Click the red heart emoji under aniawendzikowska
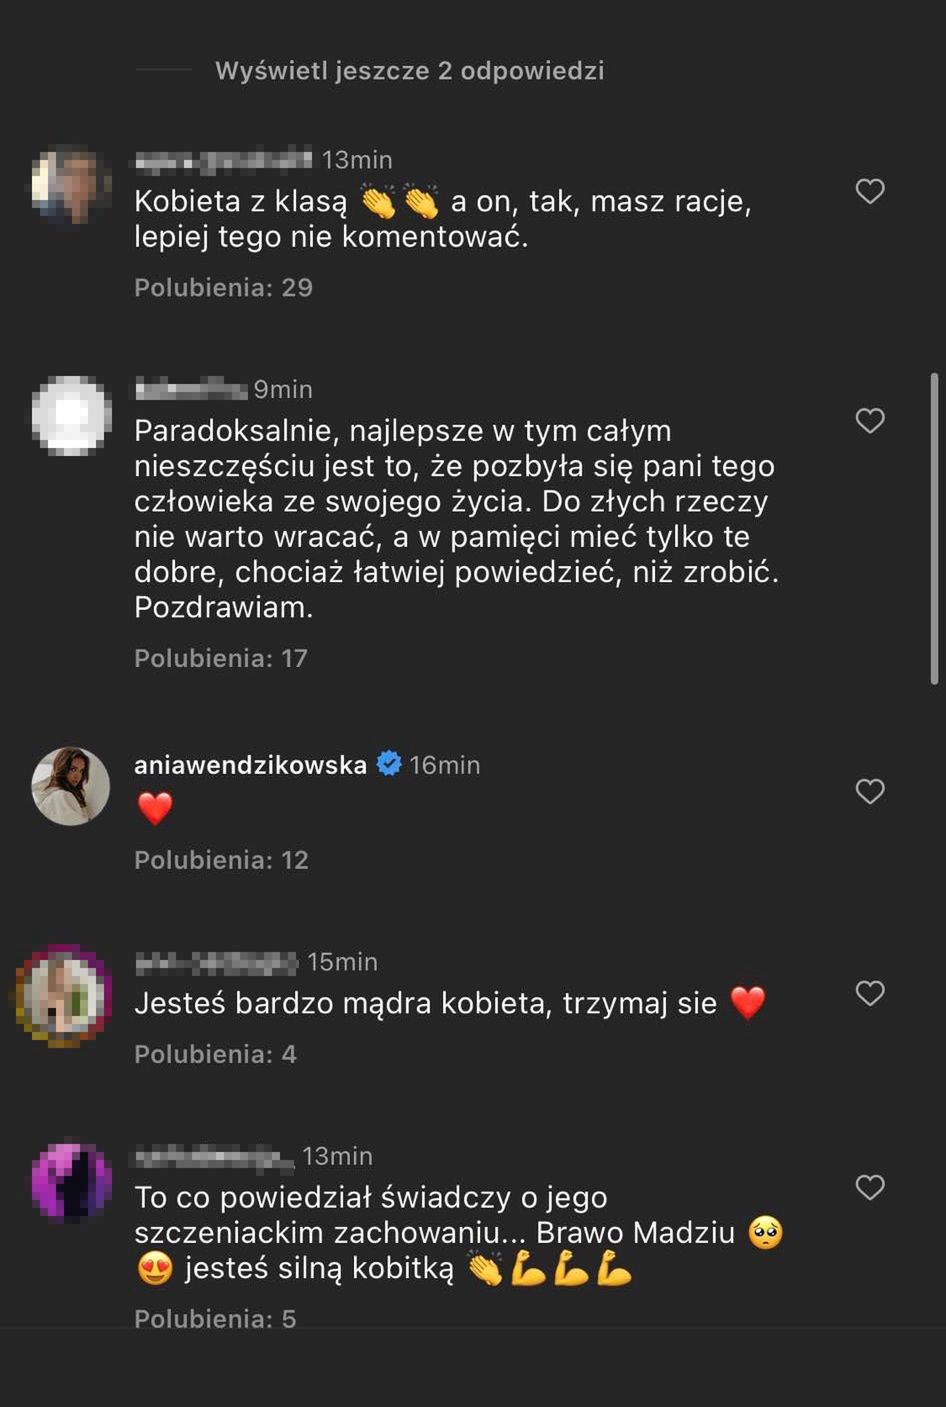Screen dimensions: 946x1407 click(155, 808)
